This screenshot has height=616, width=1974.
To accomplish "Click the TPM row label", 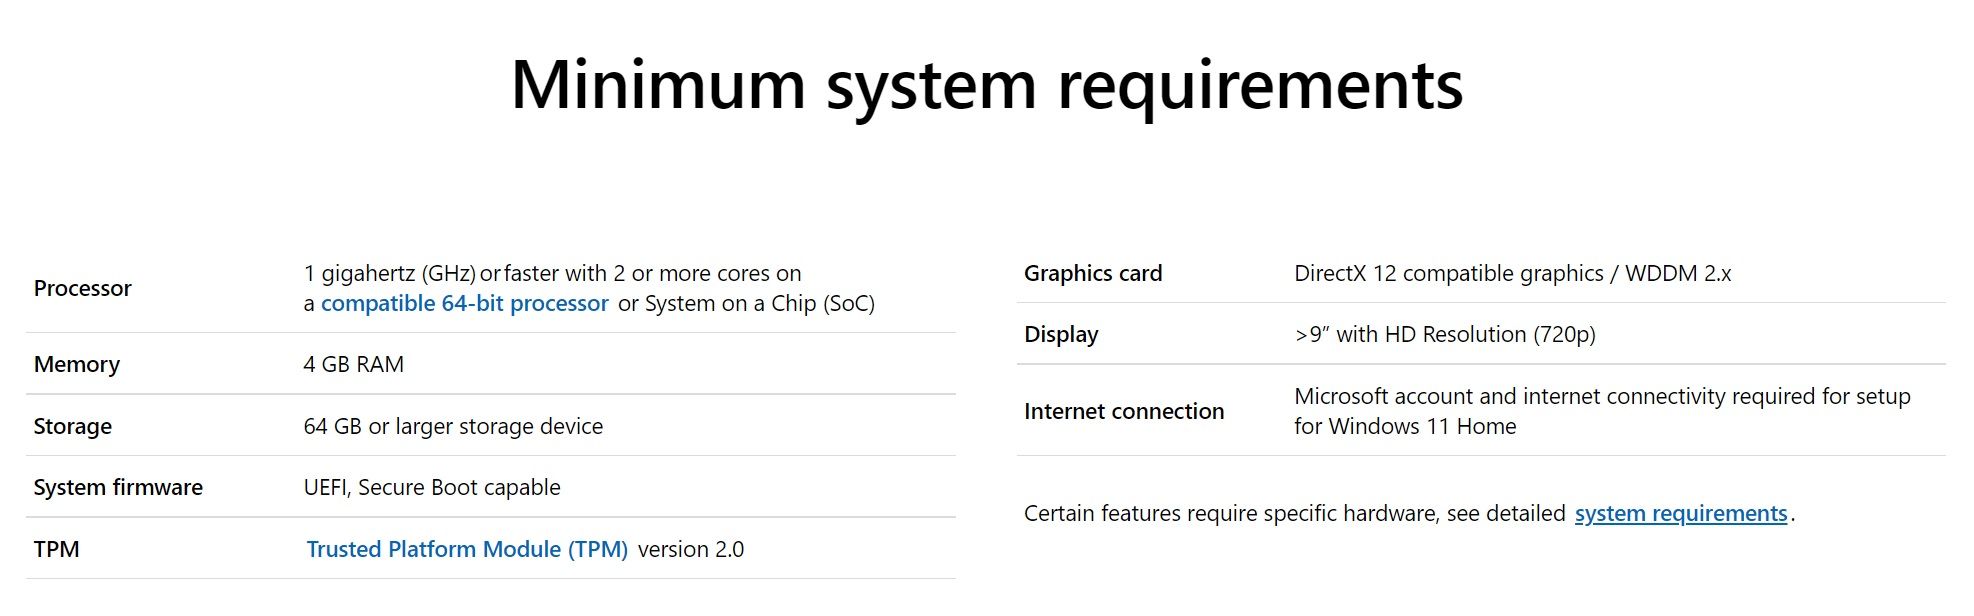I will coord(57,550).
